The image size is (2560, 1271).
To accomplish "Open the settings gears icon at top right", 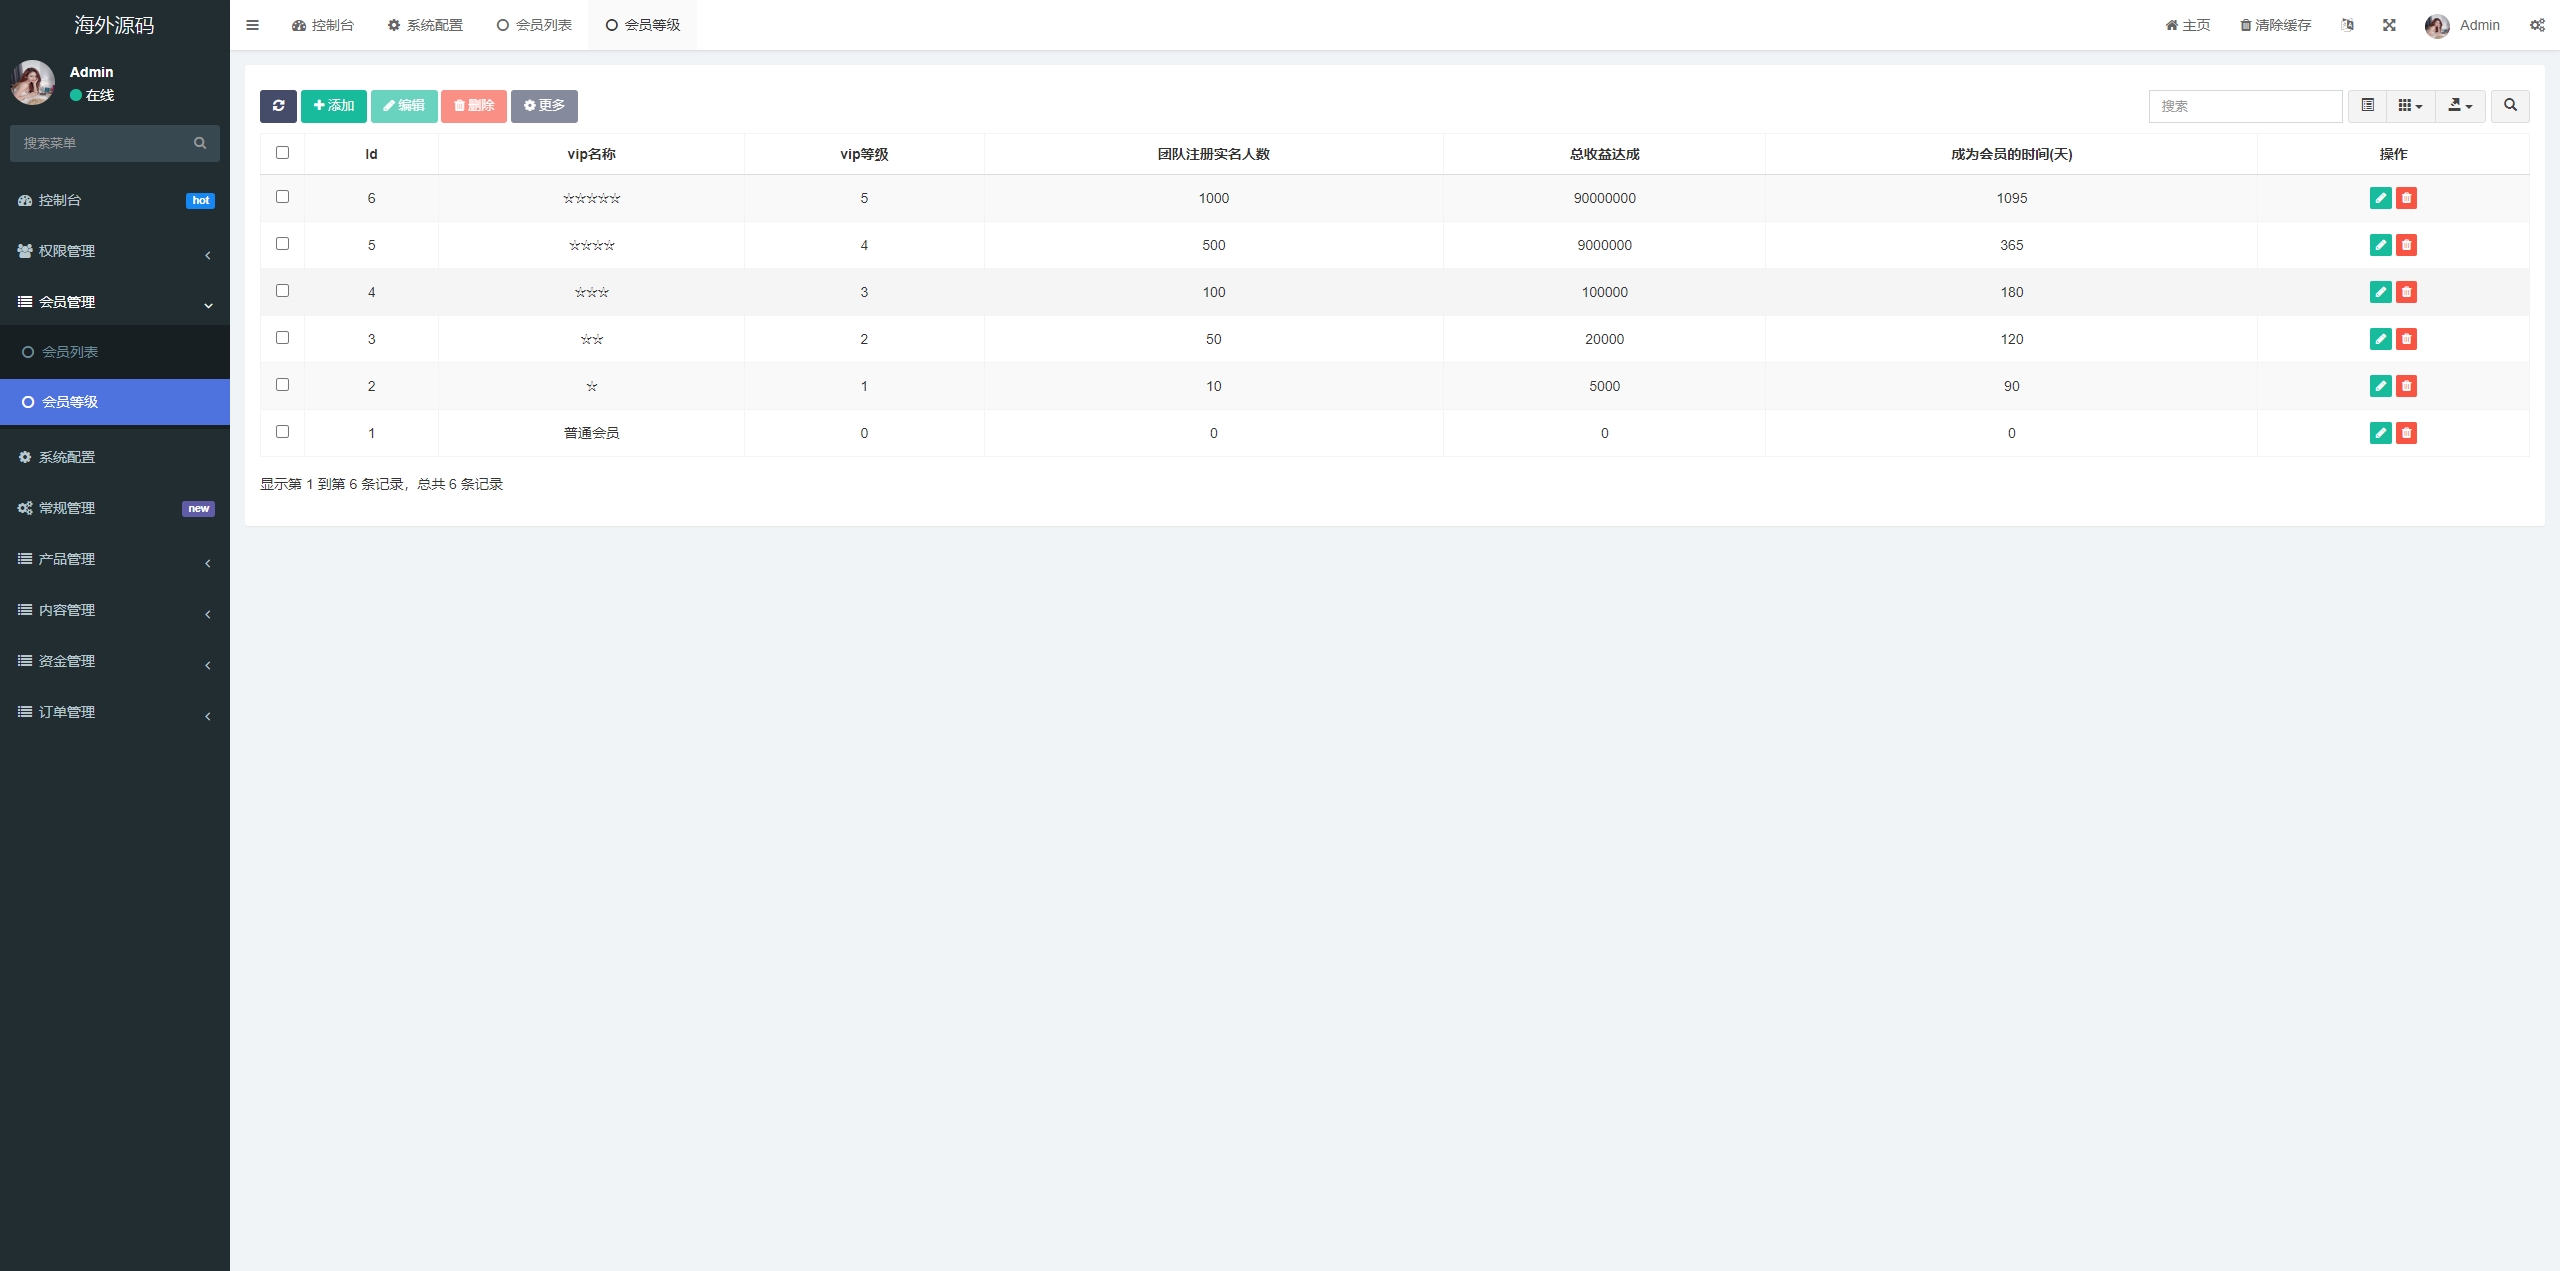I will (2537, 25).
